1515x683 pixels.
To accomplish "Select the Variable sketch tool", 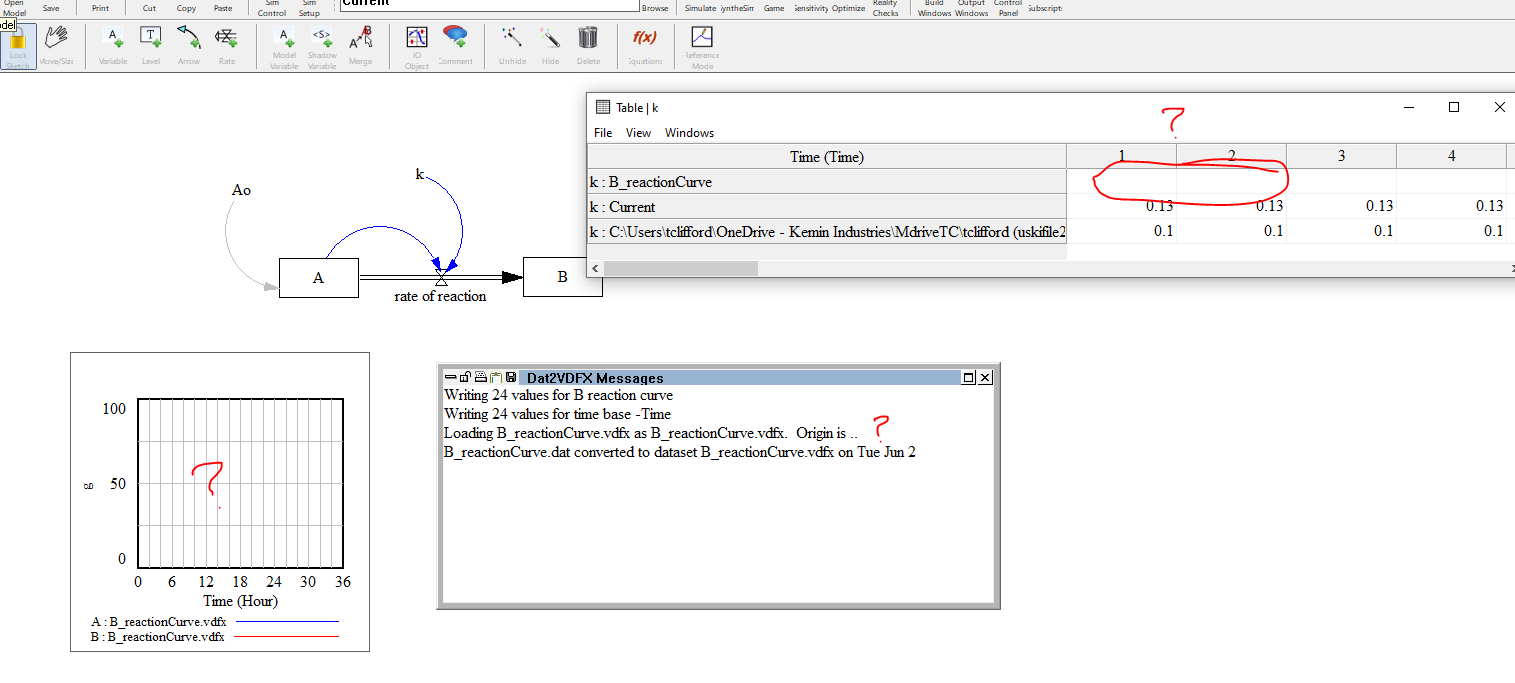I will (113, 47).
